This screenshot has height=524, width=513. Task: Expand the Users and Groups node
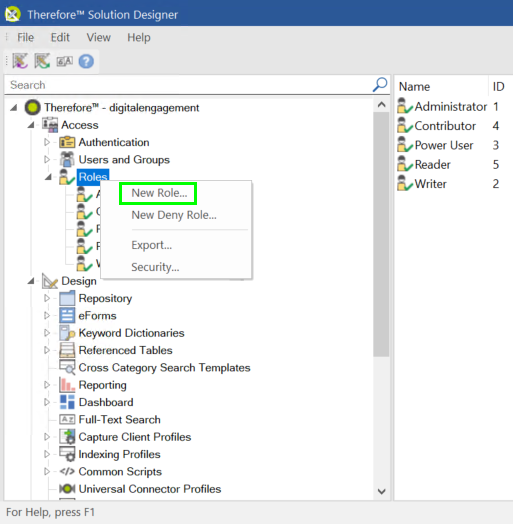click(47, 159)
